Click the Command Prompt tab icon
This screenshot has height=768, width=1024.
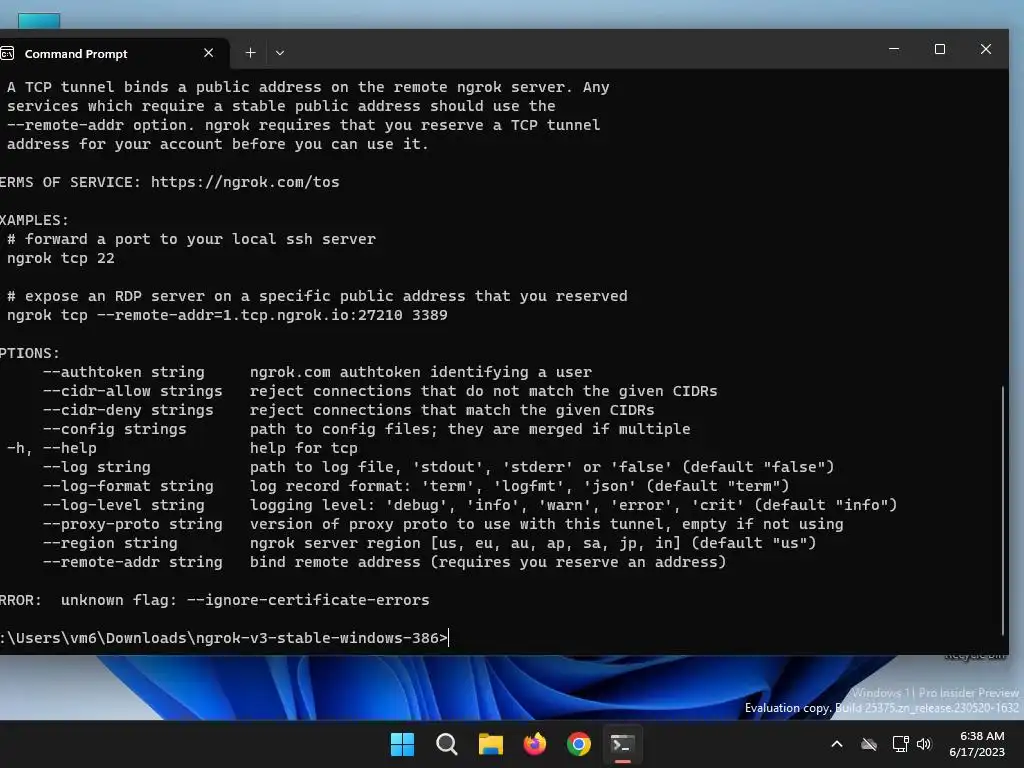pos(7,54)
